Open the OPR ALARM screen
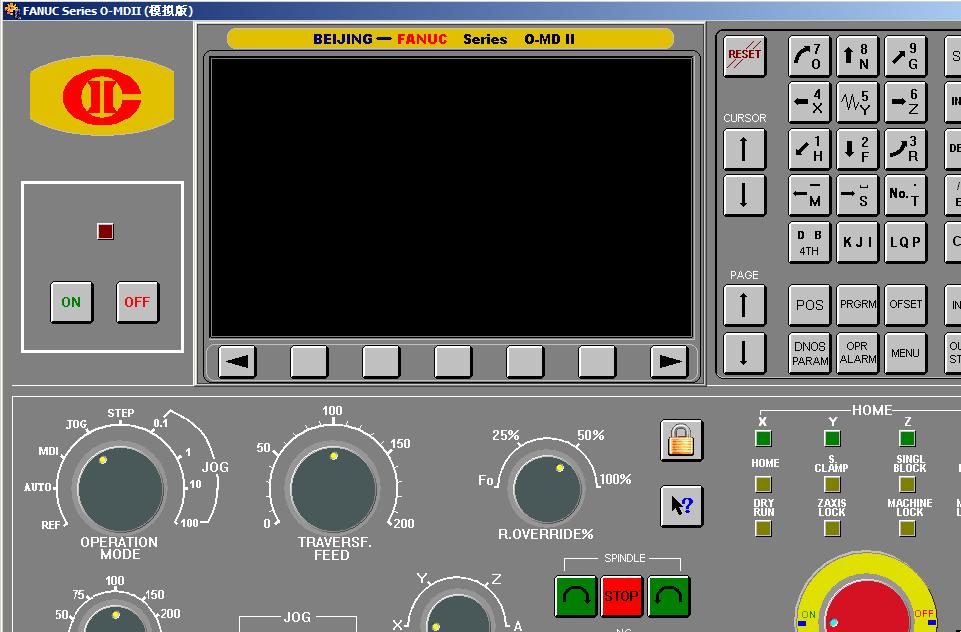The image size is (961, 632). coord(857,353)
